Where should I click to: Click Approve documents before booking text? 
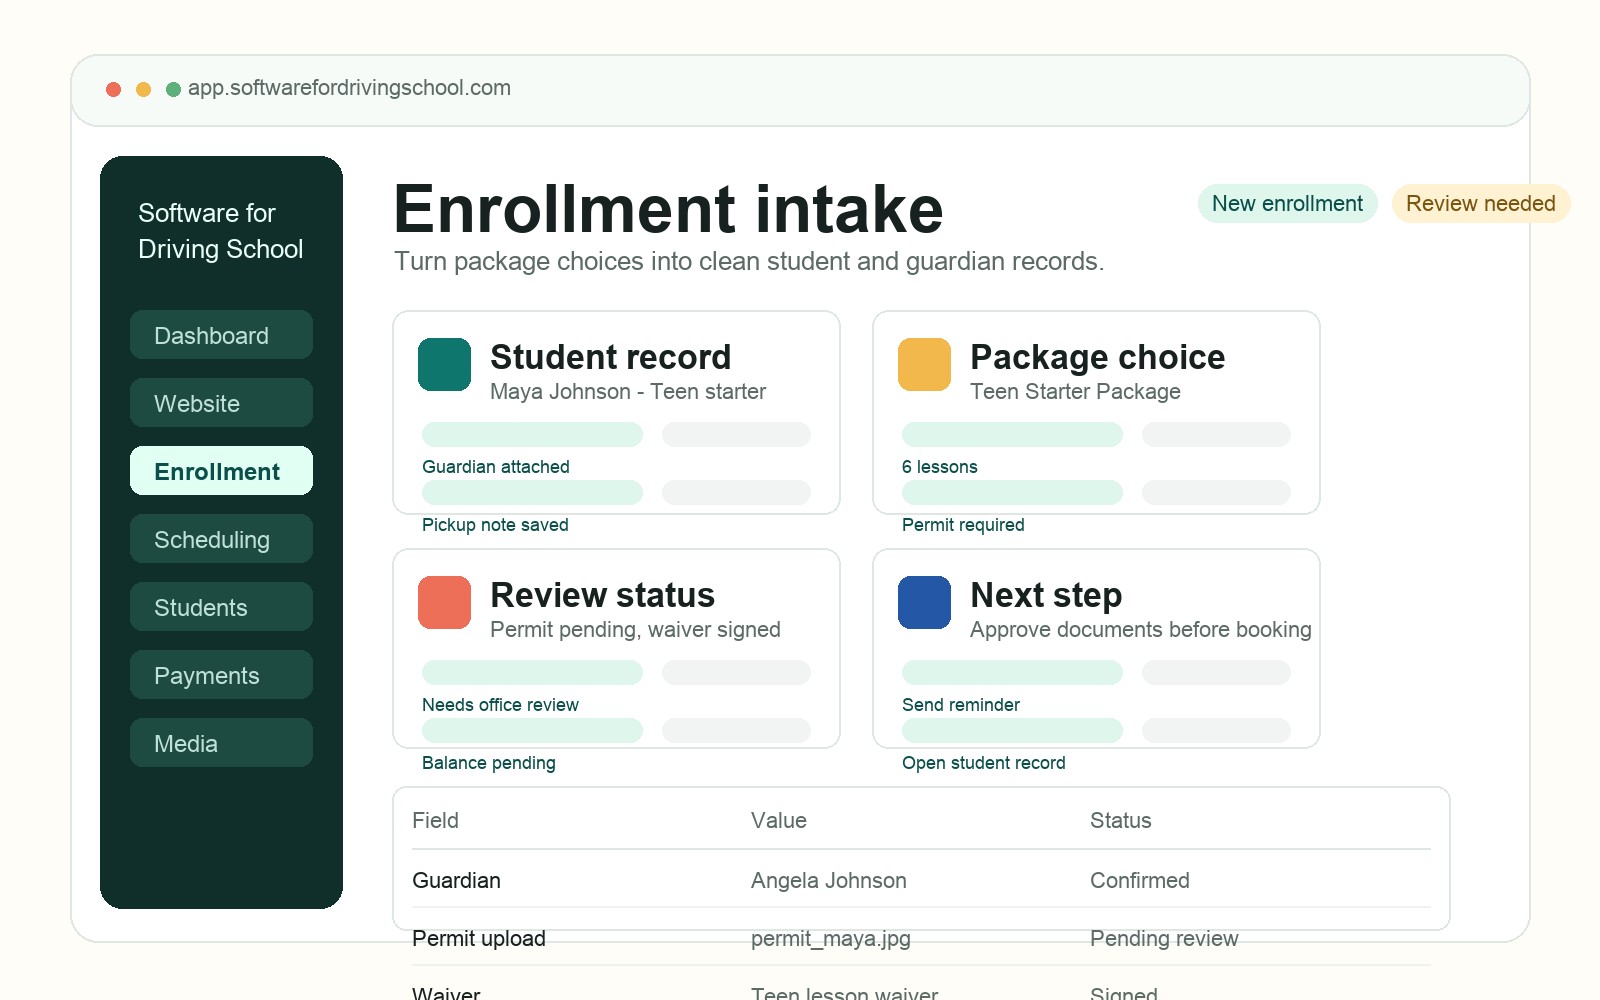1141,630
